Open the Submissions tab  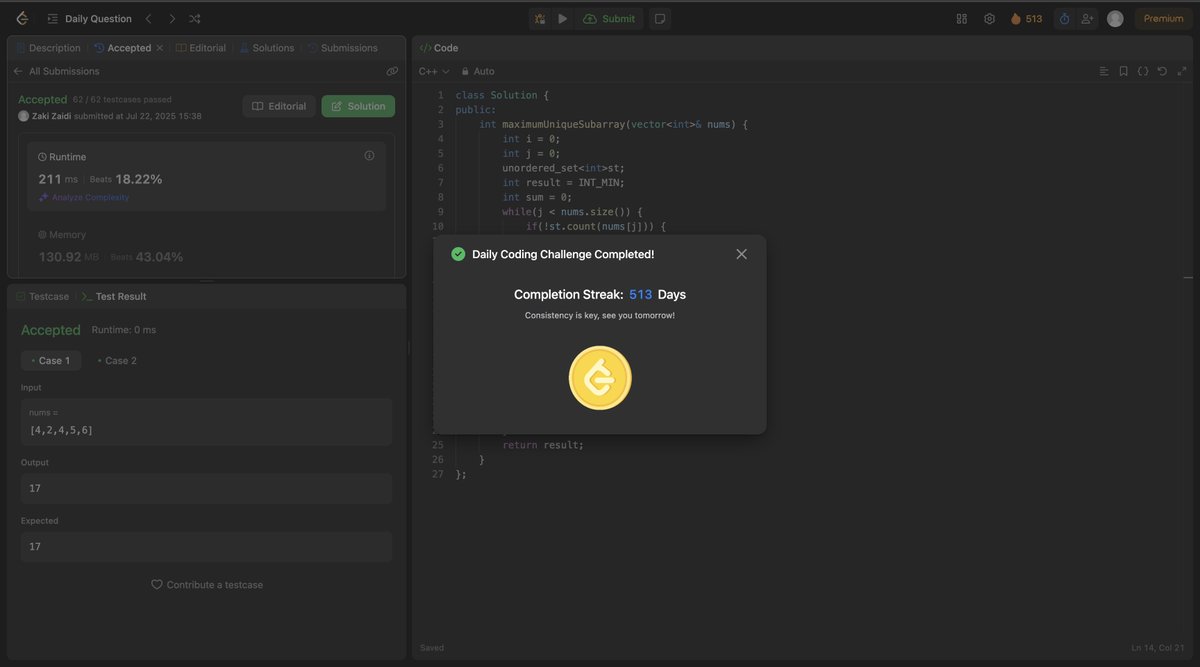342,48
